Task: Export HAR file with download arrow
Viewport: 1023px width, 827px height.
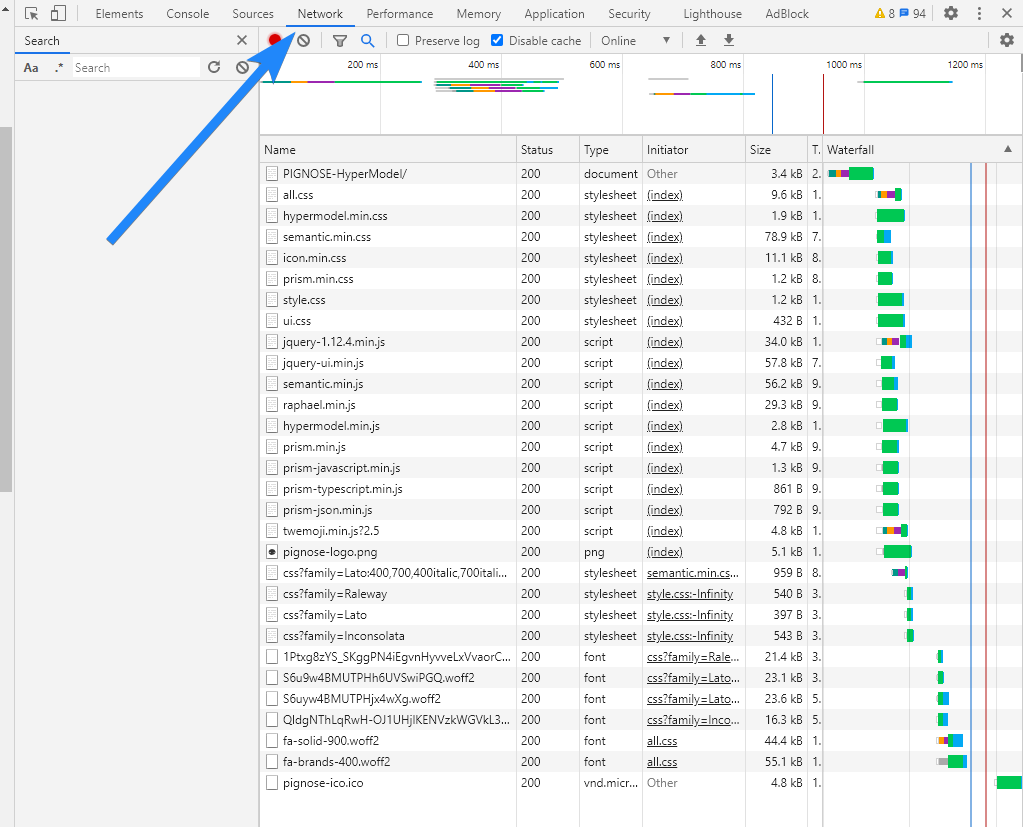Action: [x=729, y=40]
